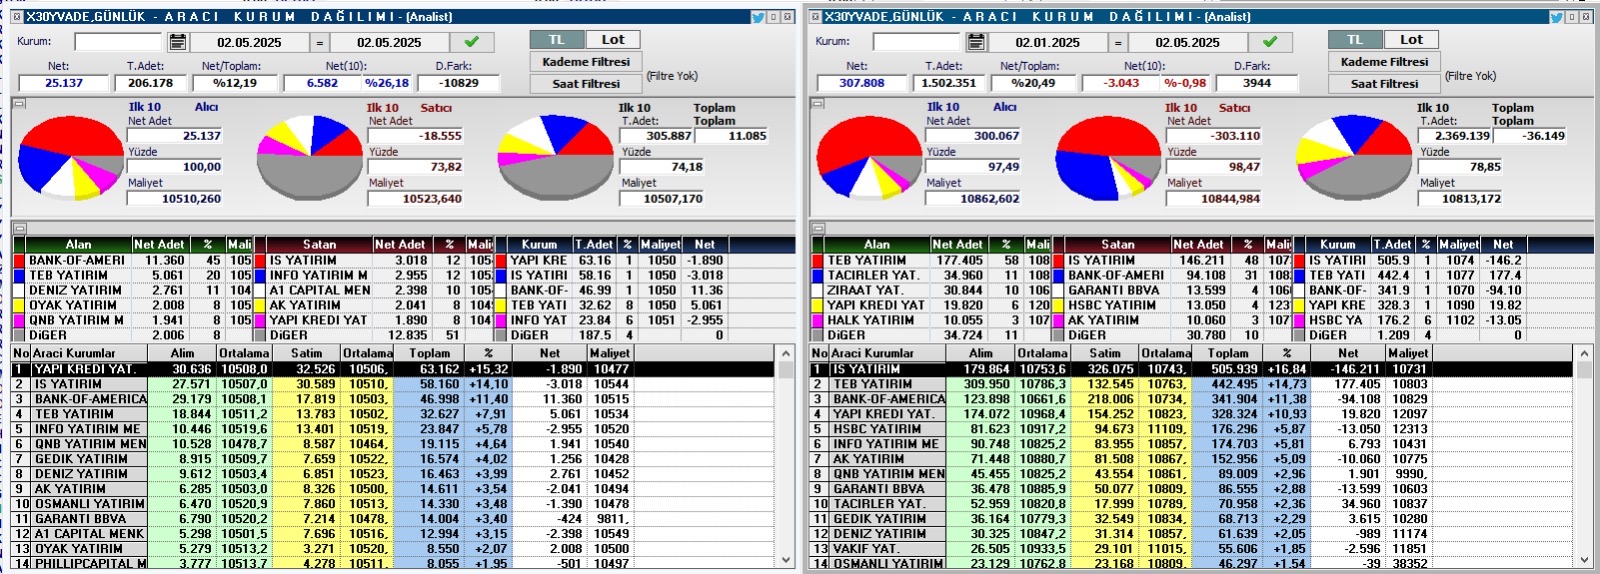Switch right window to Lot view
This screenshot has width=1600, height=574.
[x=1411, y=40]
